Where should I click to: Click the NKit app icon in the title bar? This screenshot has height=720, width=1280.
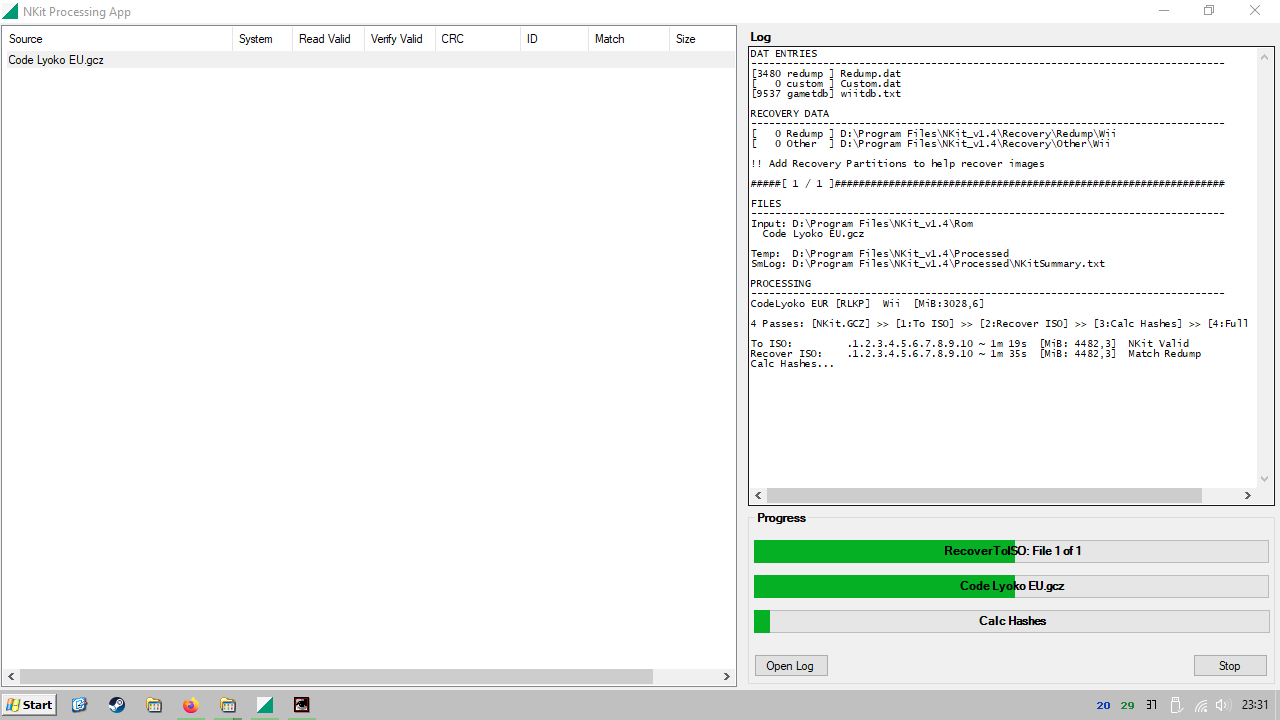10,12
